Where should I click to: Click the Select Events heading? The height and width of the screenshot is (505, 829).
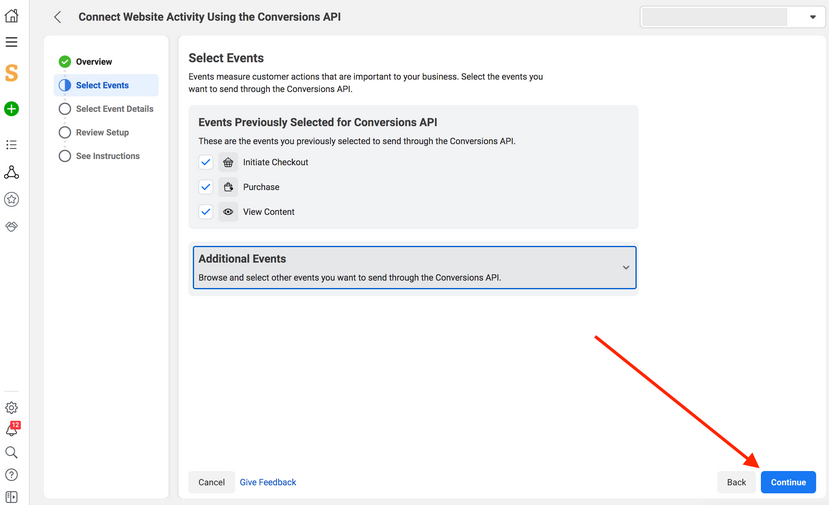click(226, 58)
